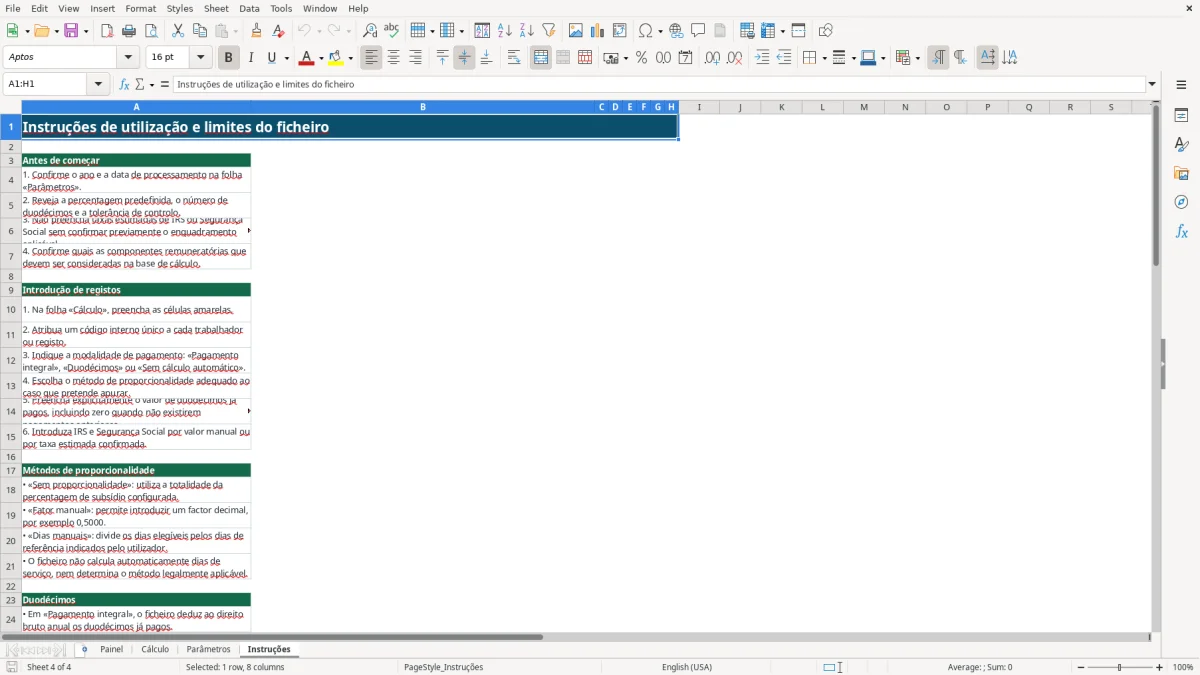The width and height of the screenshot is (1200, 675).
Task: Toggle Bold formatting
Action: click(x=229, y=58)
